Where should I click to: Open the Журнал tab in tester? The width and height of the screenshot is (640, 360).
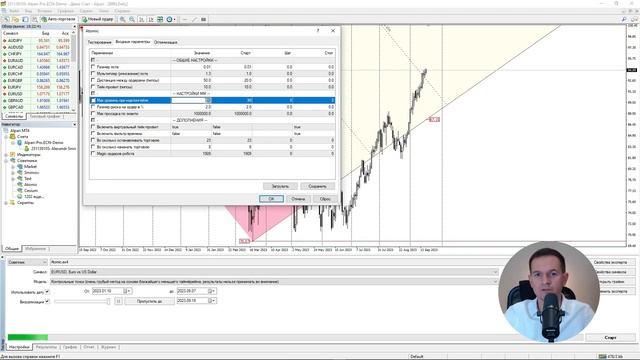(x=109, y=347)
